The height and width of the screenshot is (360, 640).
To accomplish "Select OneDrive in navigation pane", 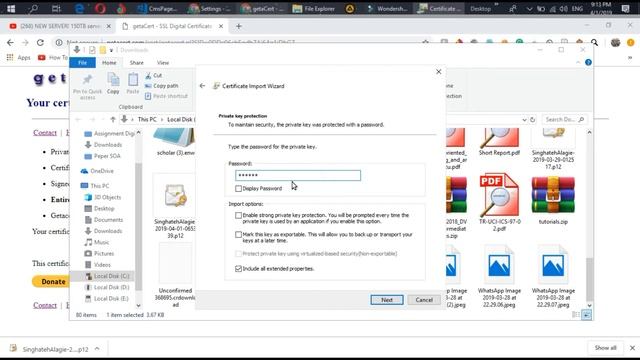I will pos(97,171).
